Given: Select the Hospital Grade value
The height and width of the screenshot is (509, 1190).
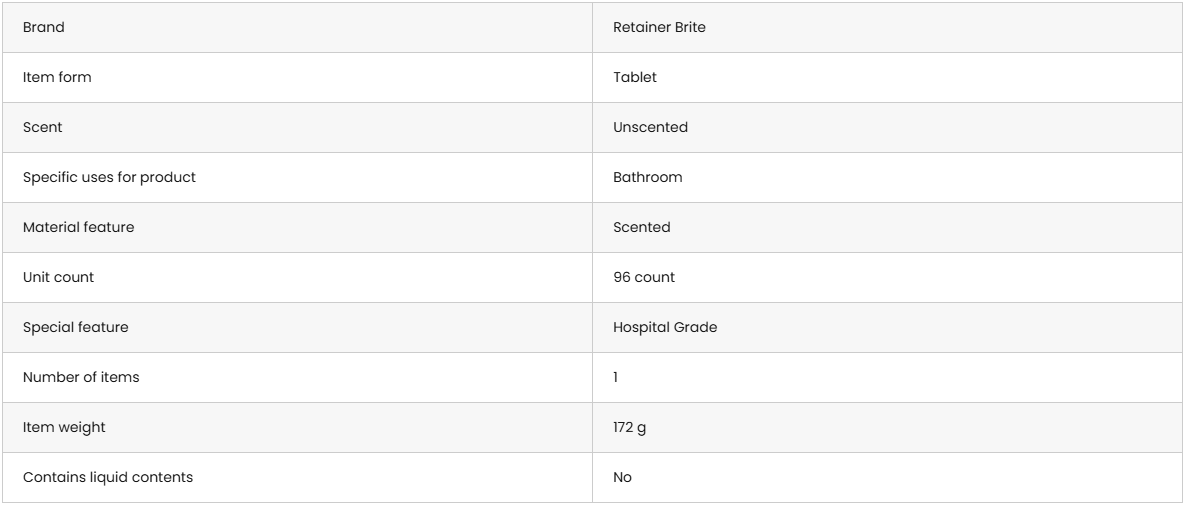Looking at the screenshot, I should tap(665, 328).
